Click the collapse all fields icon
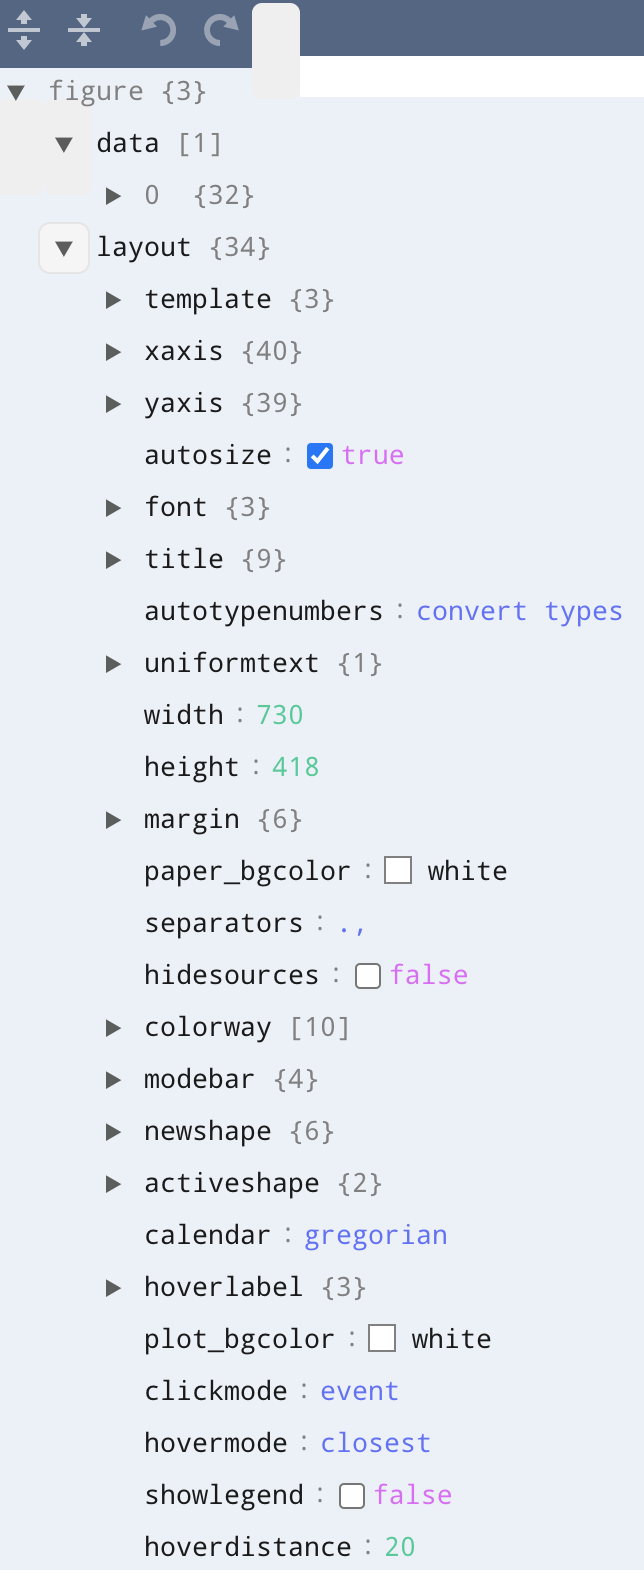This screenshot has height=1570, width=644. click(x=84, y=30)
